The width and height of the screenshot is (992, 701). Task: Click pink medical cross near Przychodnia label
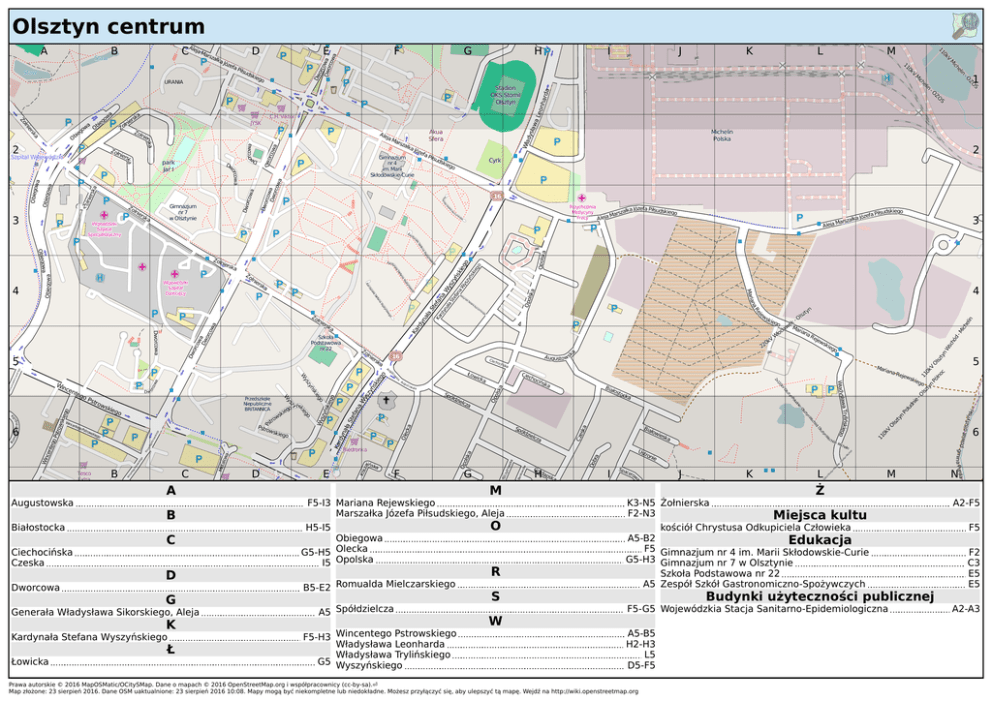click(x=582, y=199)
